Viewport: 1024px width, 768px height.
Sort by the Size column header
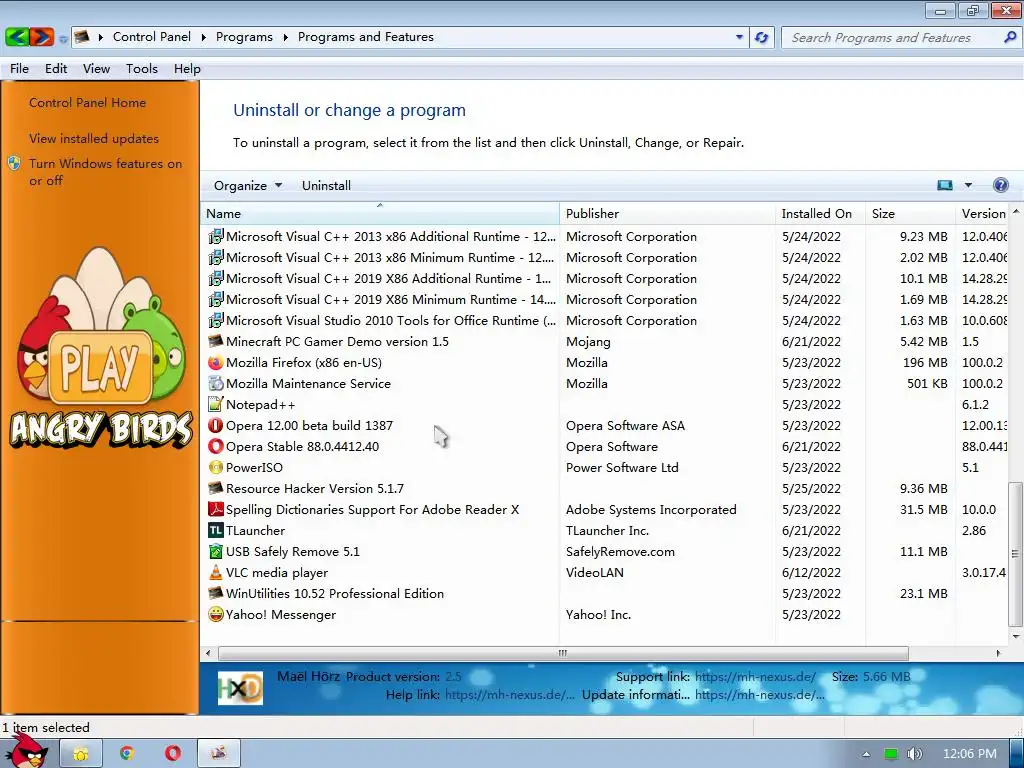click(x=910, y=214)
